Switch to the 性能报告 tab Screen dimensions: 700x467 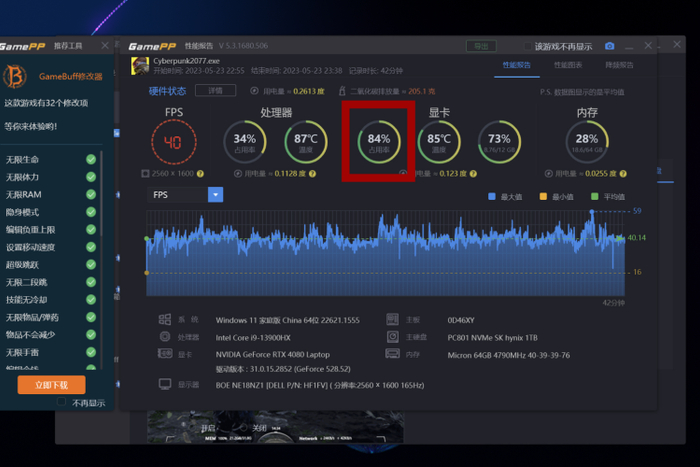click(517, 65)
